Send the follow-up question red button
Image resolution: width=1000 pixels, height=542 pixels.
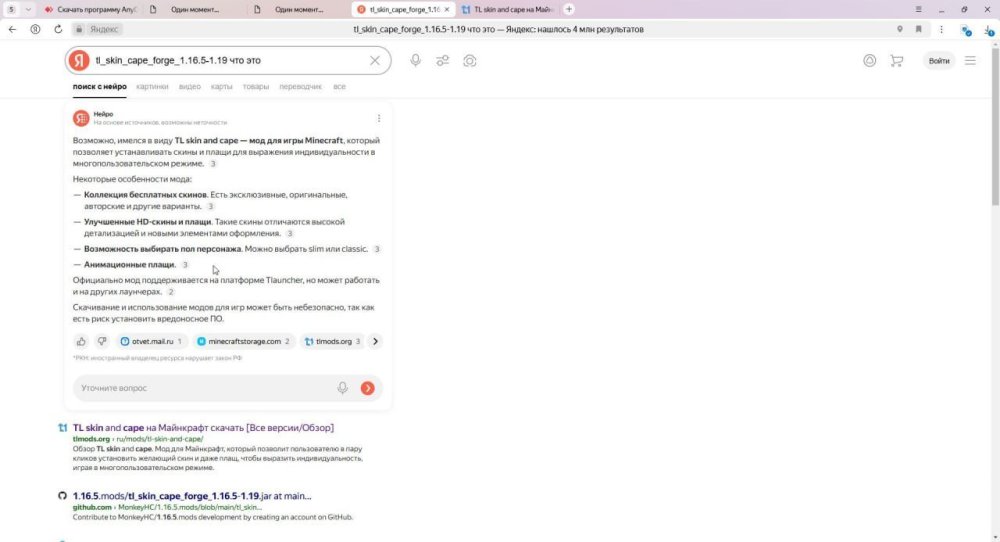pos(367,388)
